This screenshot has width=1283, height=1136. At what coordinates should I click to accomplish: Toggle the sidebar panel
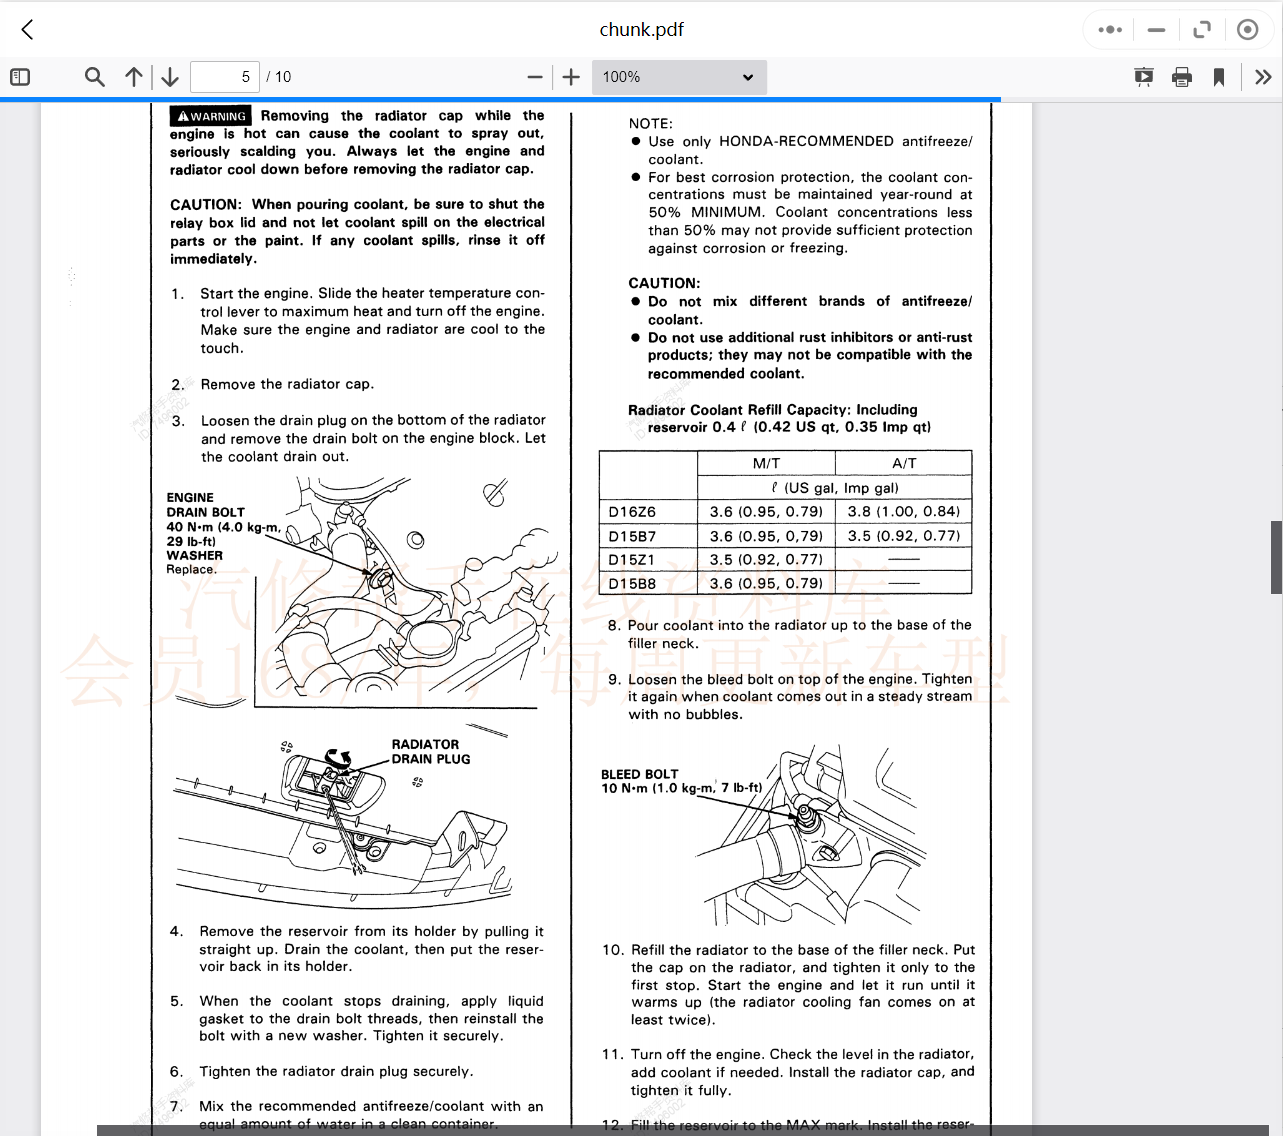[x=20, y=77]
